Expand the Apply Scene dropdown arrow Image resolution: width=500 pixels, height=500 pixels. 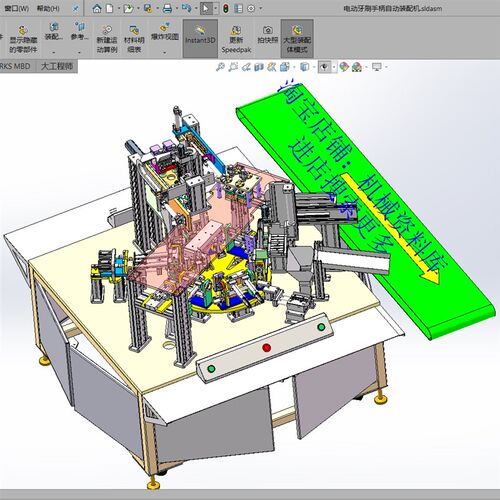tap(366, 67)
